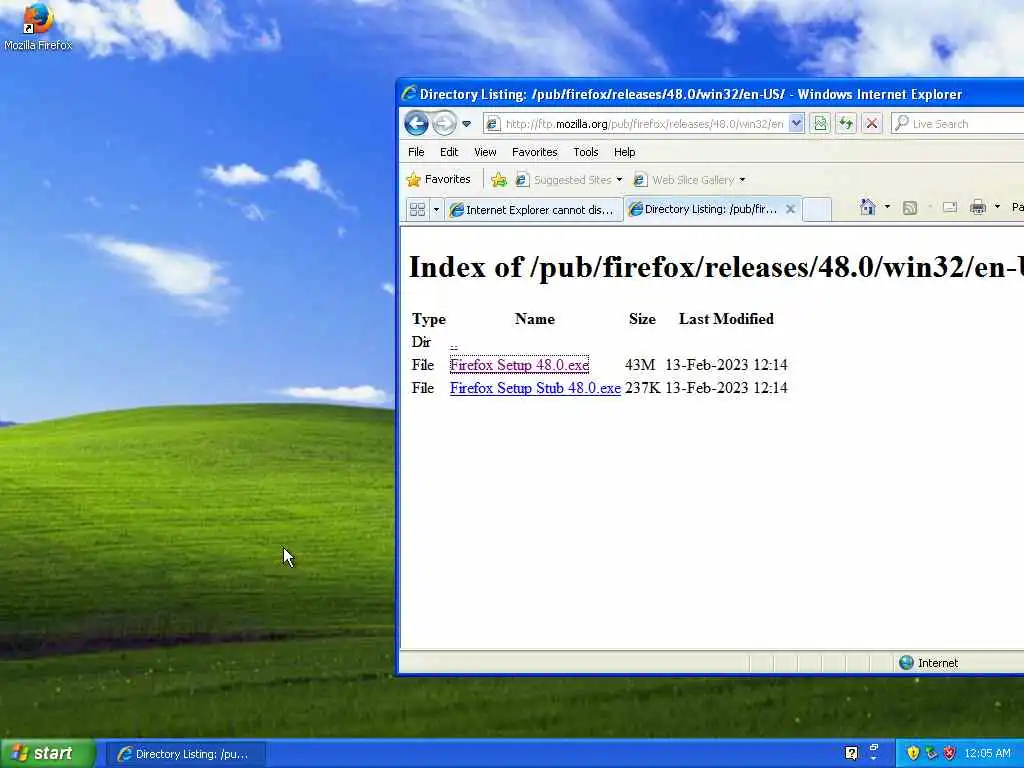This screenshot has height=768, width=1024.
Task: Click the '237K' size cell
Action: click(643, 388)
